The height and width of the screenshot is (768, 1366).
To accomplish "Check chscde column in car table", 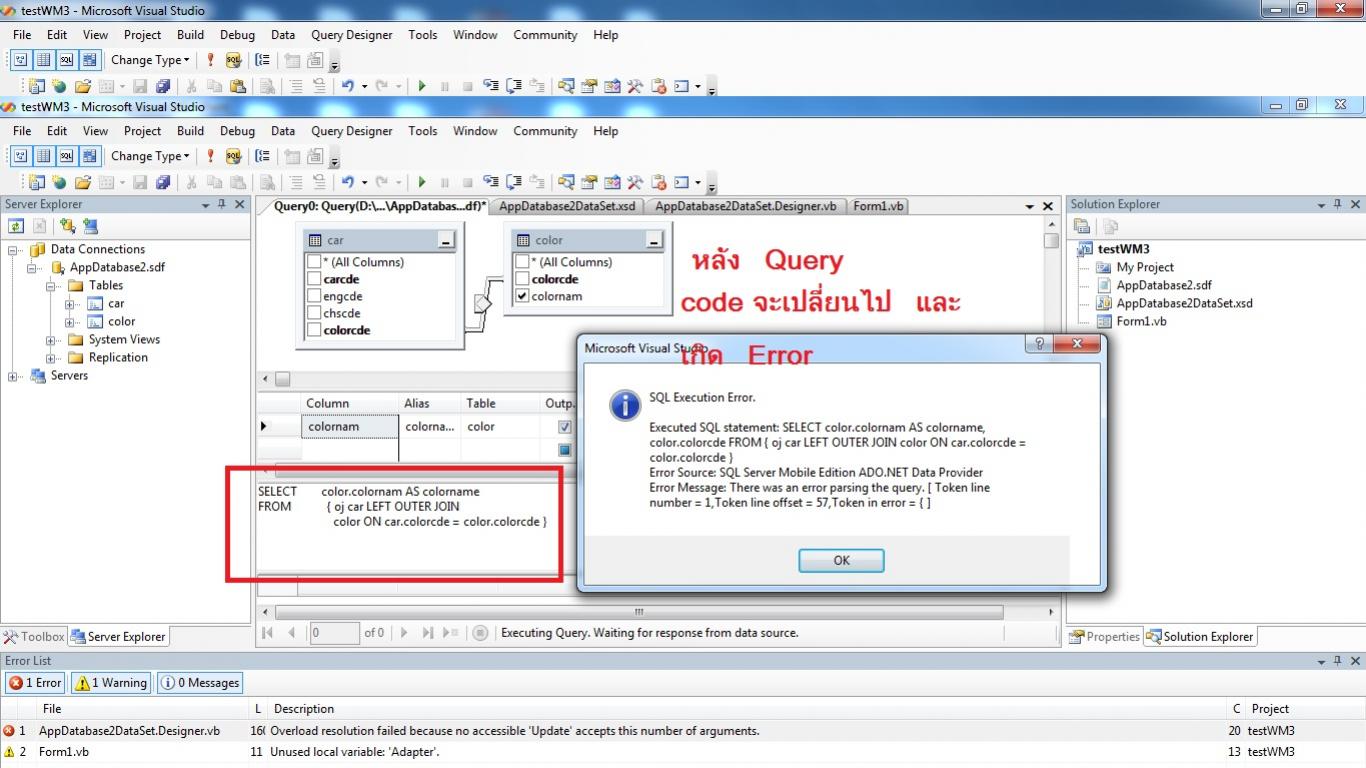I will (314, 313).
